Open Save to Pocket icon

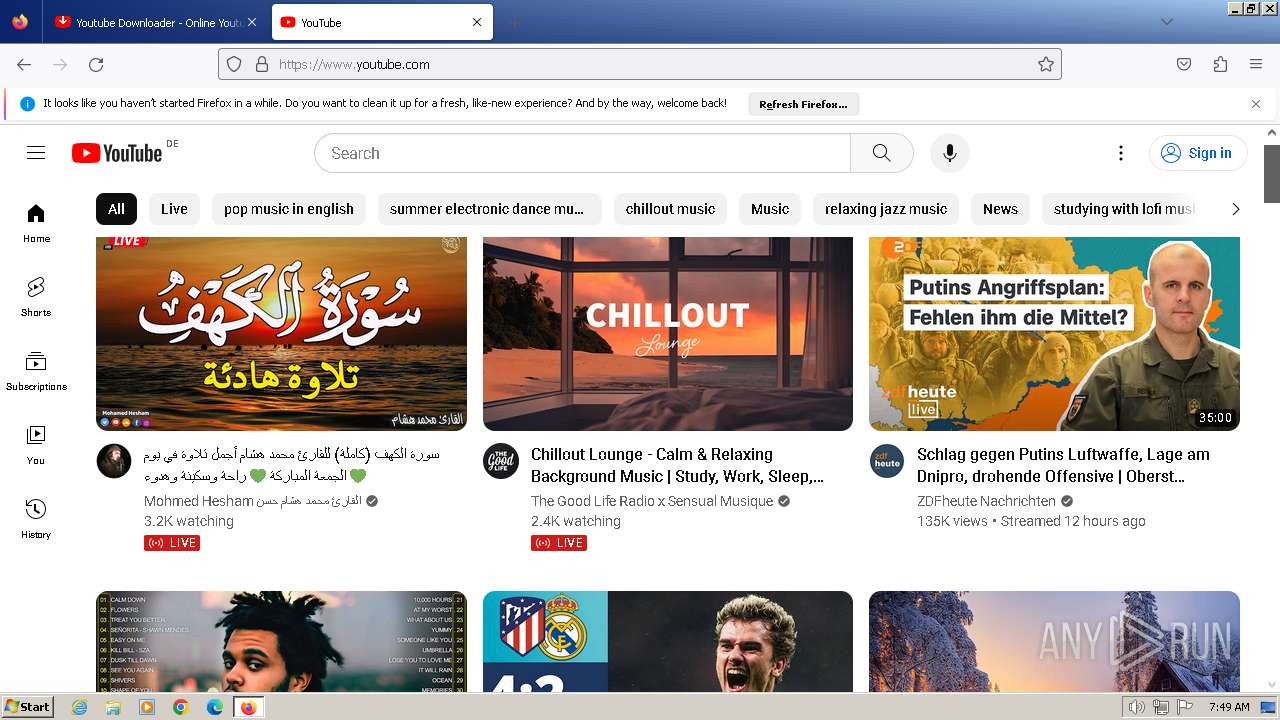1184,64
